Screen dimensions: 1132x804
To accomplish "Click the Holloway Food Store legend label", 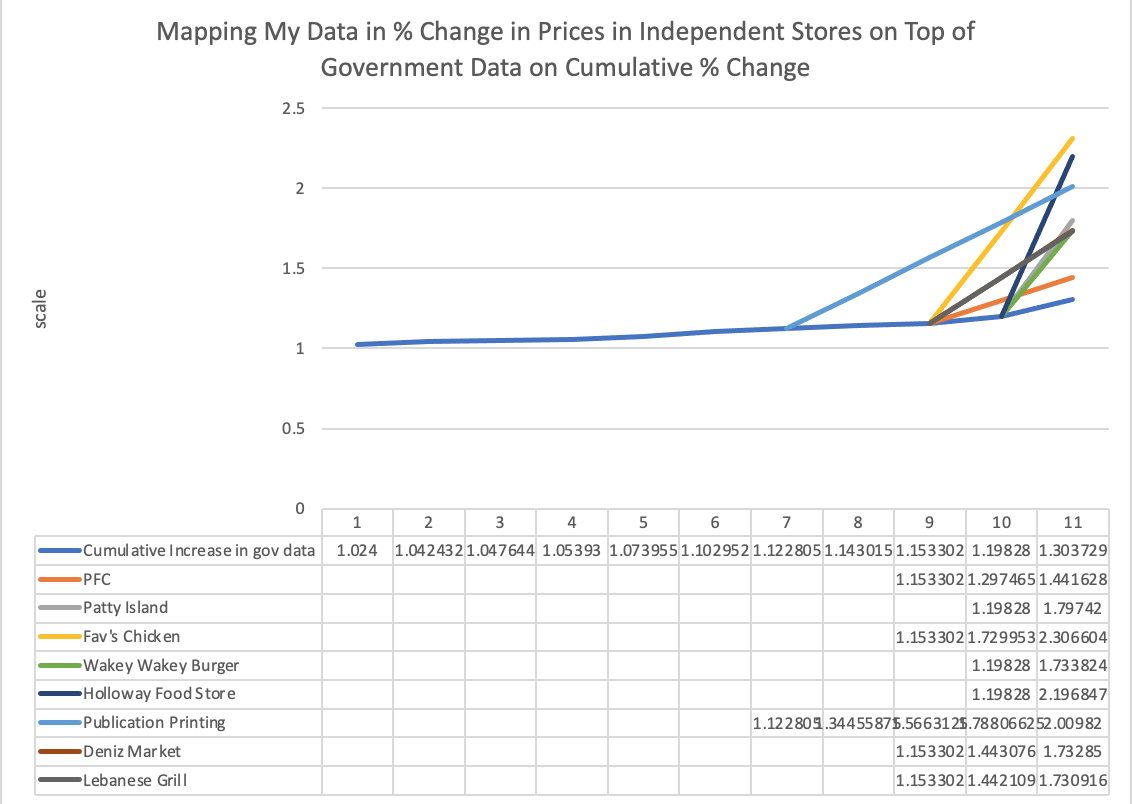I will click(152, 694).
